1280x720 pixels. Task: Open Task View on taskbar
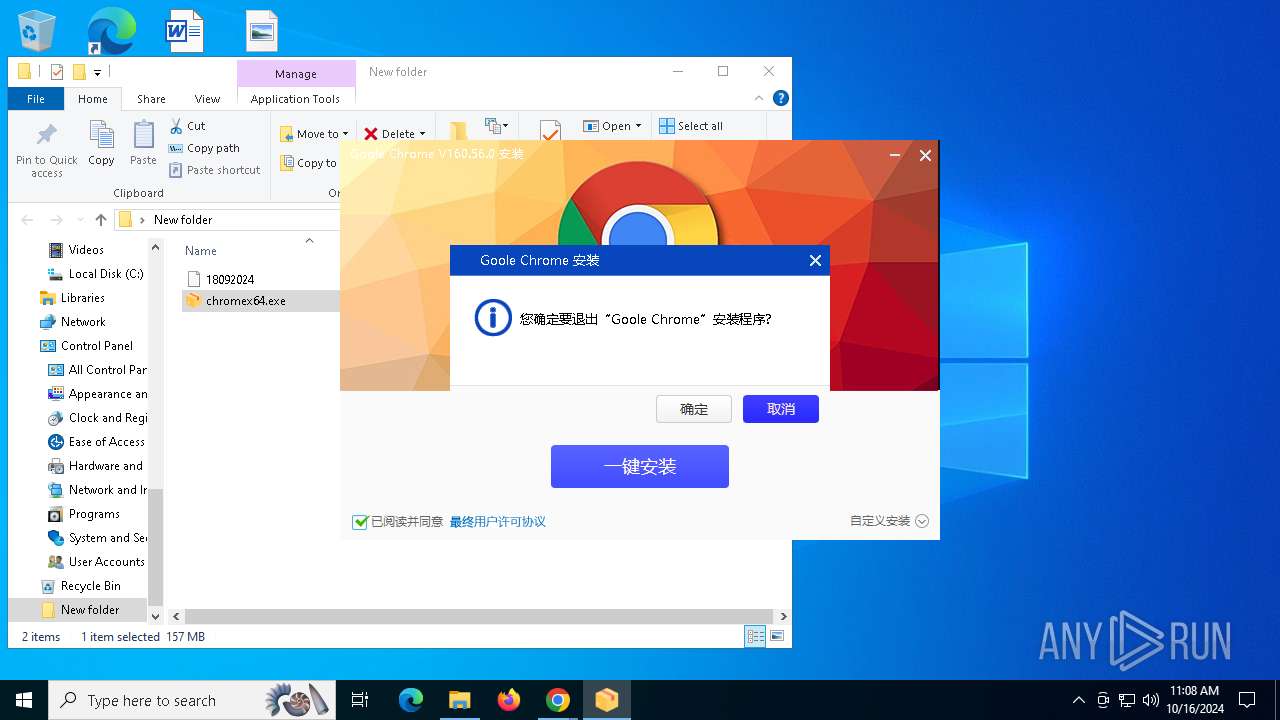point(360,700)
